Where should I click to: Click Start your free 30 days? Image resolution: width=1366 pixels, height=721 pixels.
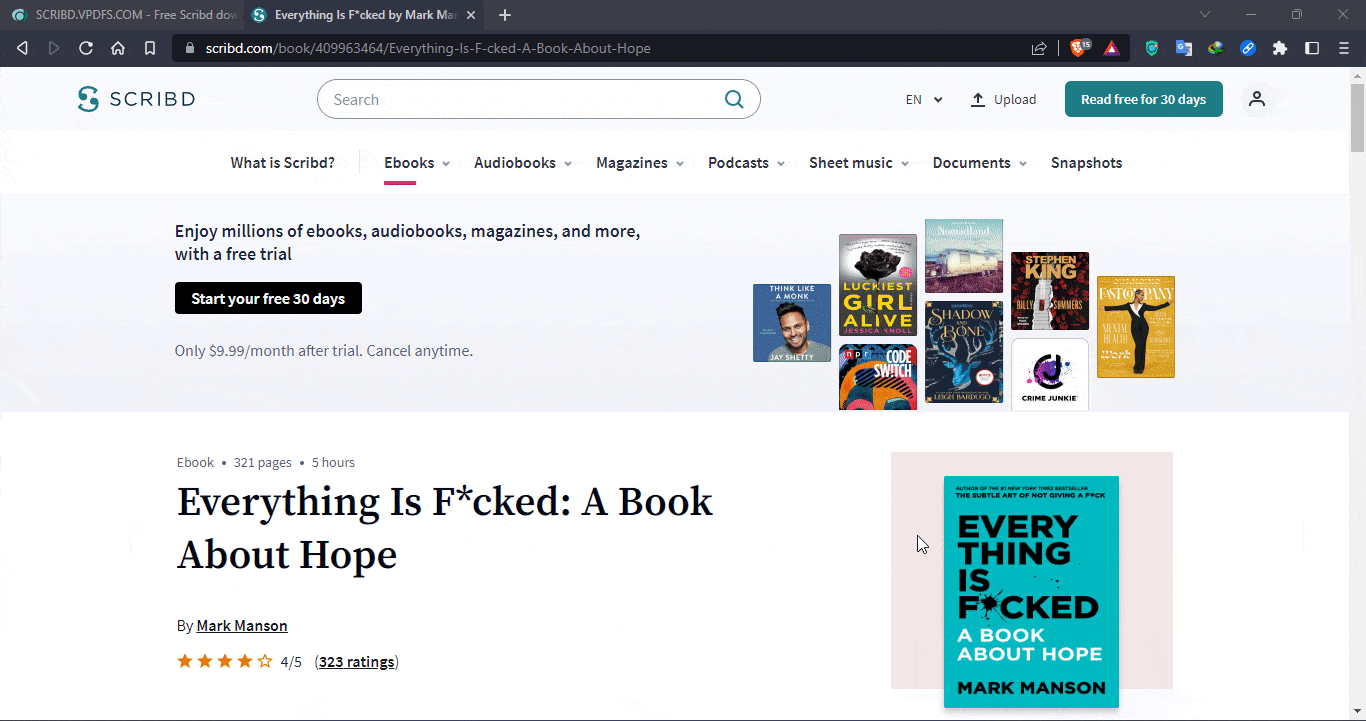click(268, 298)
